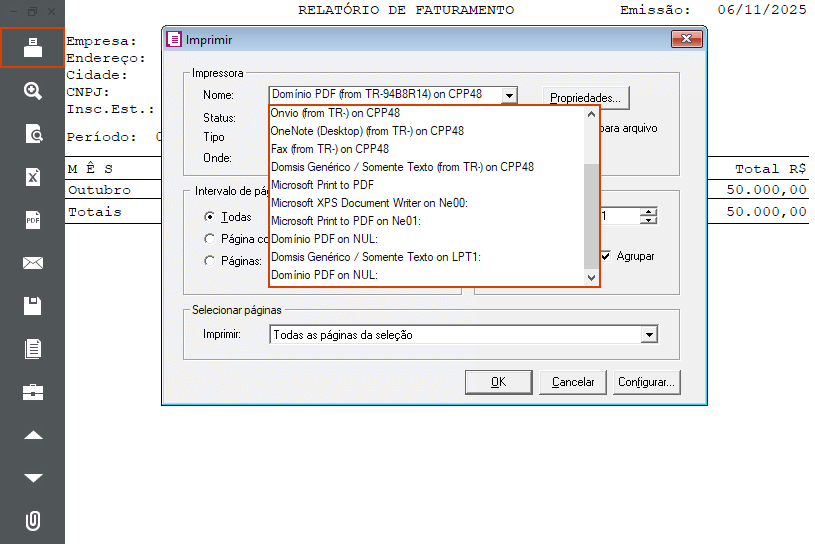
Task: Open the search-in-document sidebar icon
Action: pyautogui.click(x=33, y=134)
